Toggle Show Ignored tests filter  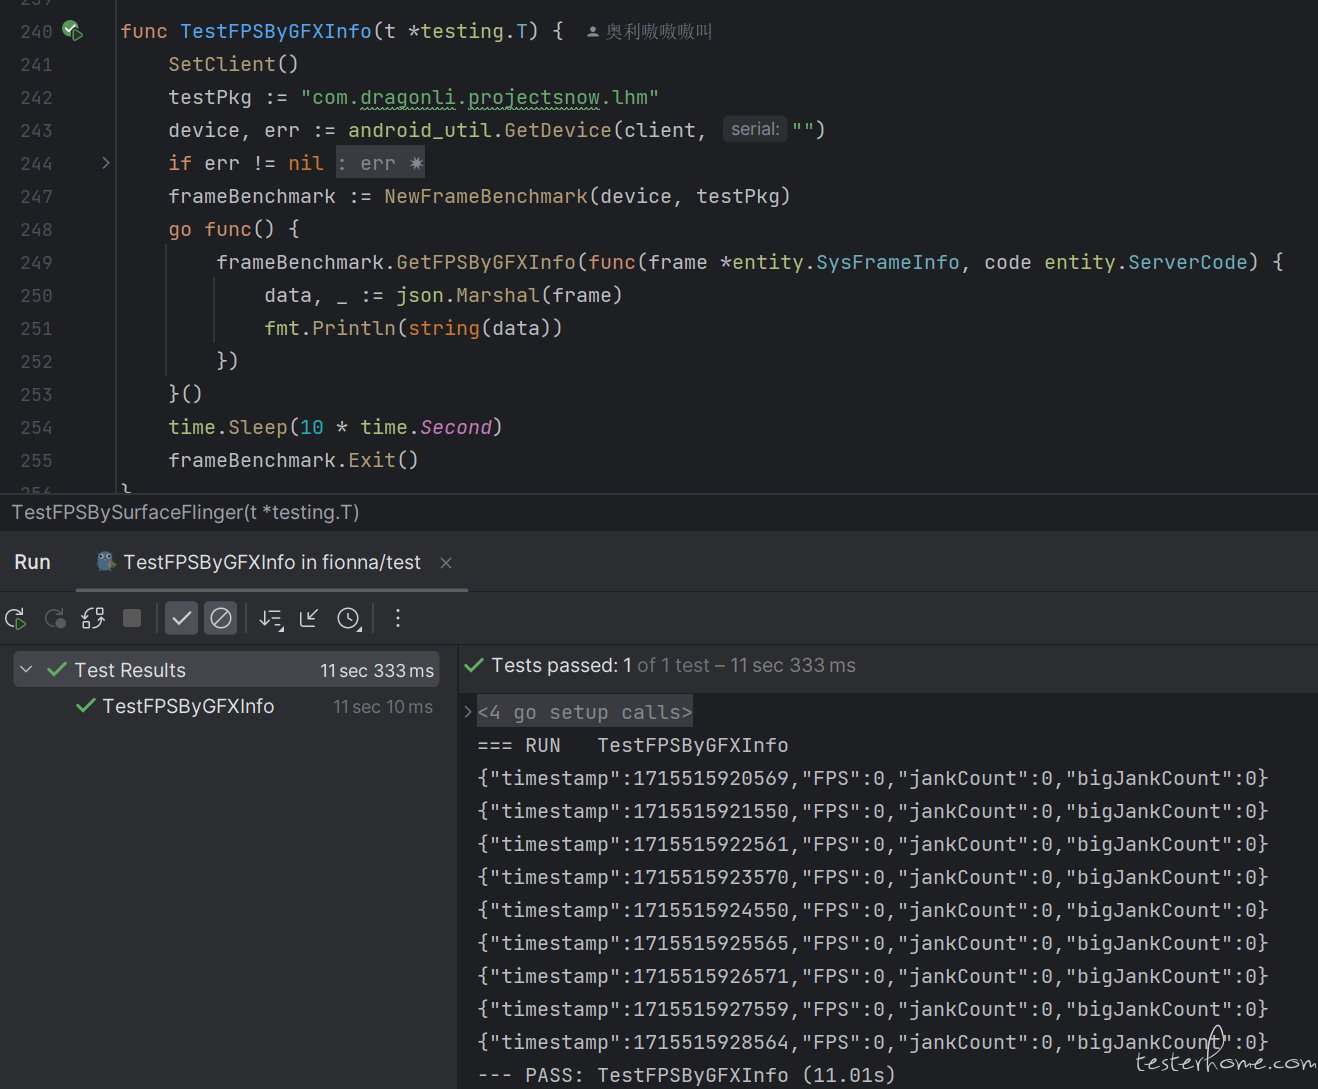pyautogui.click(x=221, y=619)
